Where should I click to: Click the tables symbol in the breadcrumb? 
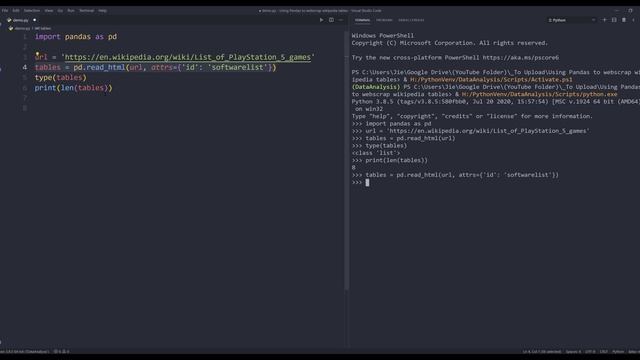click(x=43, y=29)
